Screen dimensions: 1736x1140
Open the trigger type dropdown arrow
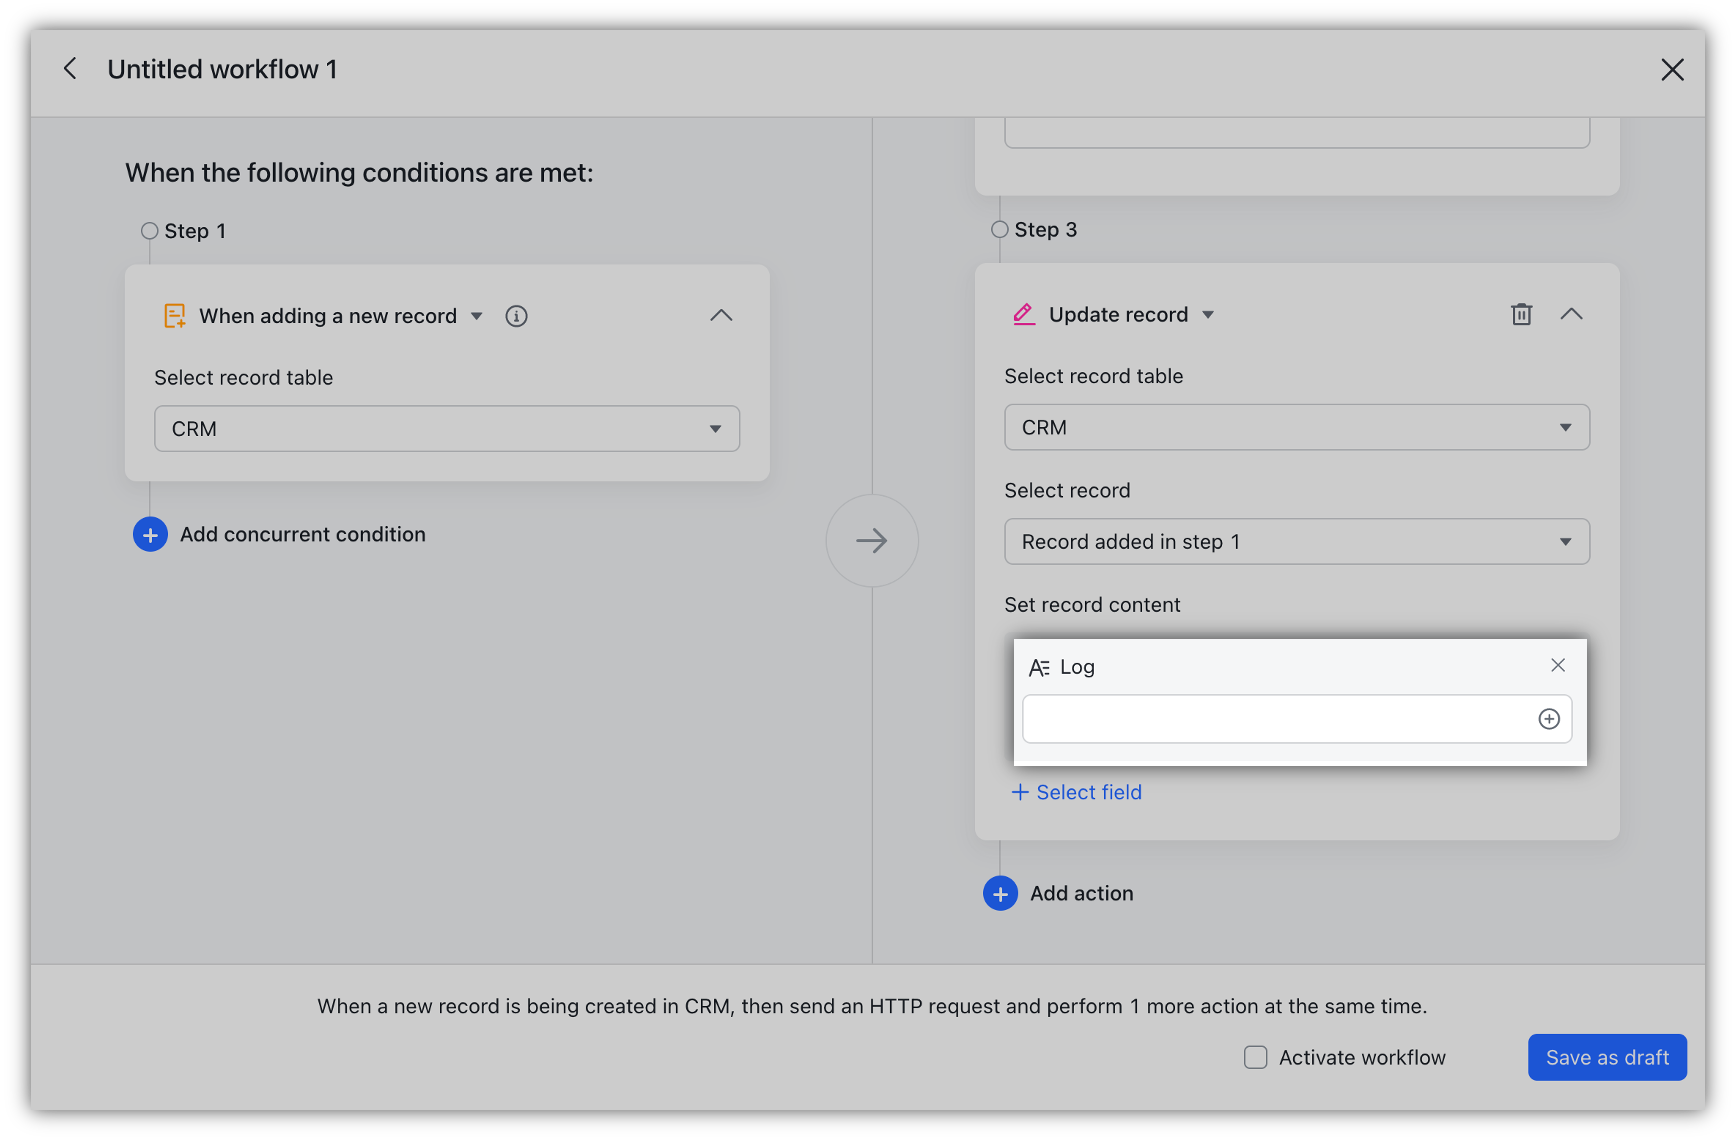point(477,316)
